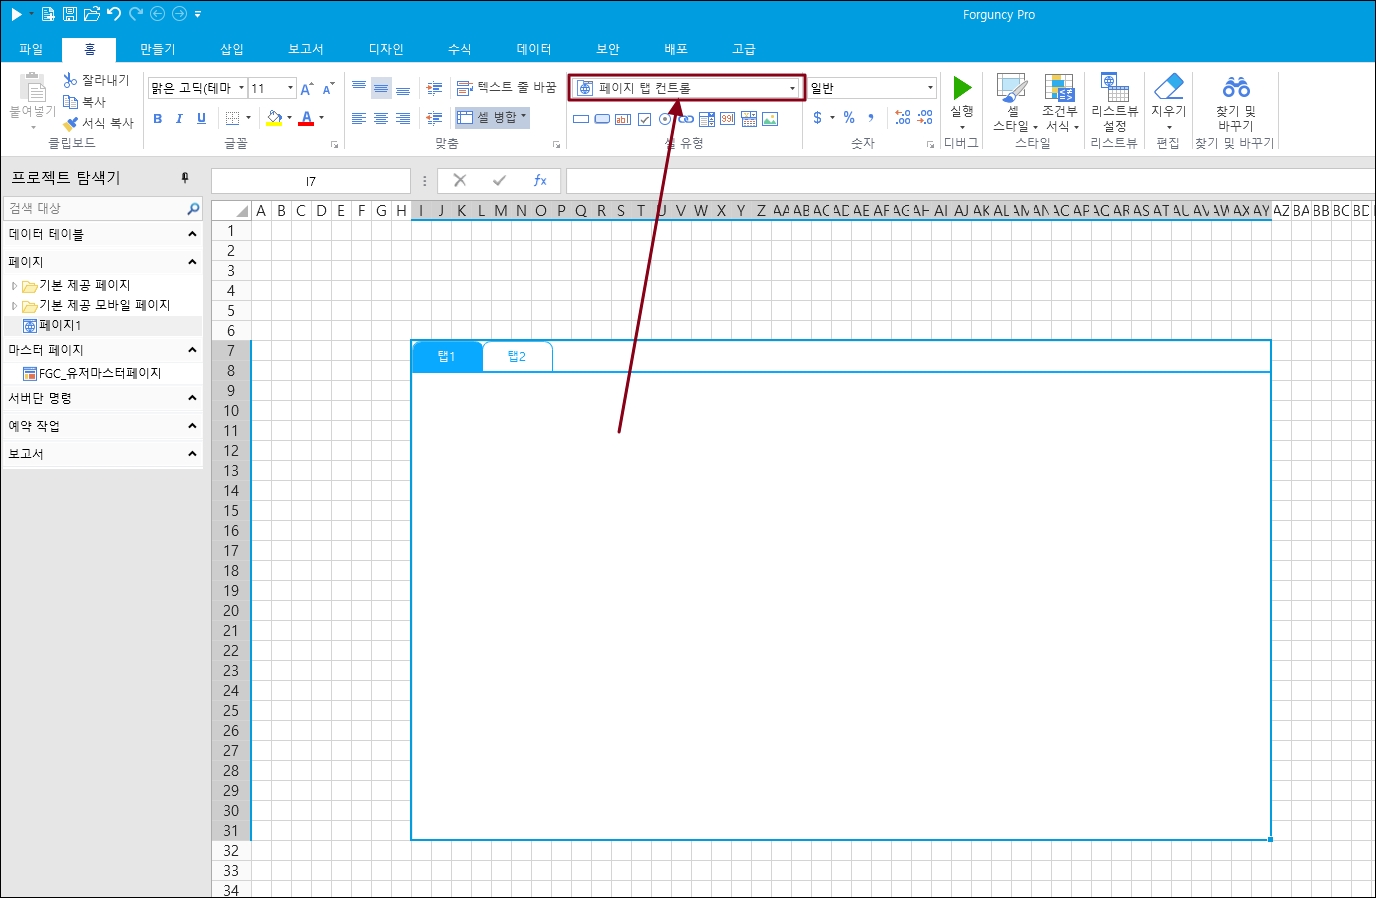Toggle italic formatting
This screenshot has height=898, width=1376.
pyautogui.click(x=179, y=119)
